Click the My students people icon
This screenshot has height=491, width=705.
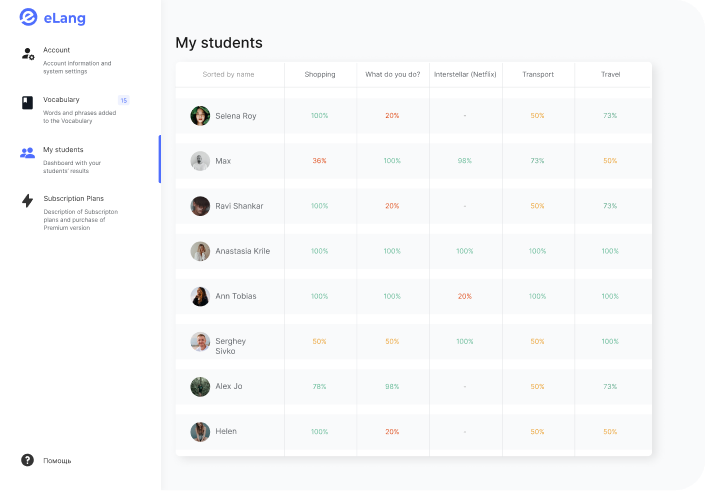click(x=28, y=153)
